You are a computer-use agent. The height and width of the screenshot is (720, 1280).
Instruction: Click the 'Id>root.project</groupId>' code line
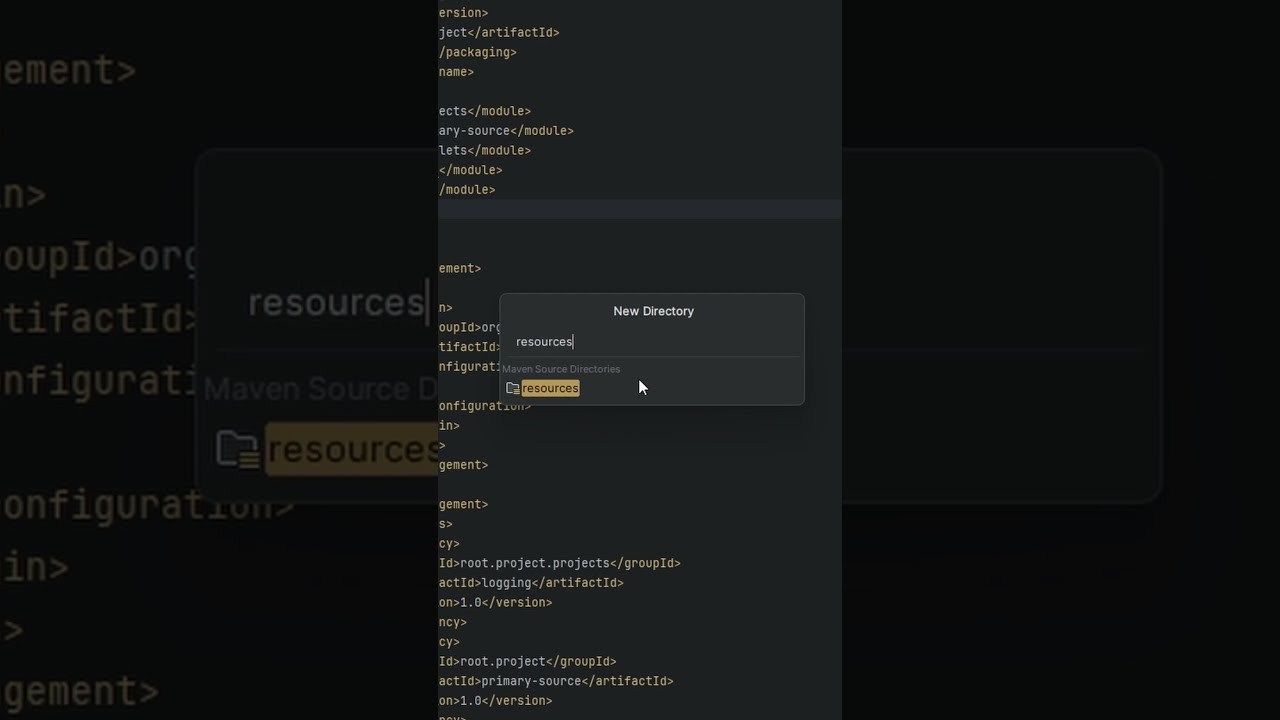tap(528, 661)
